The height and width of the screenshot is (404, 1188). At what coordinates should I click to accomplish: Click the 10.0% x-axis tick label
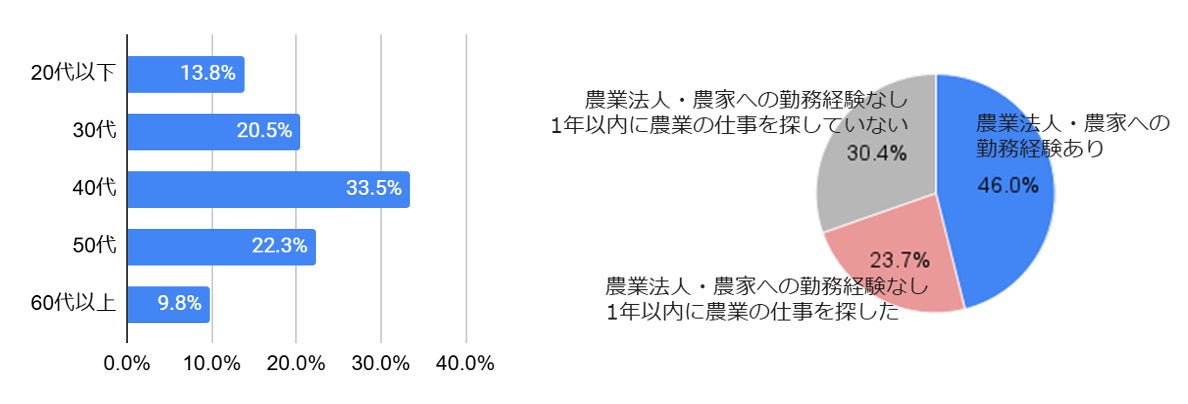coord(212,364)
